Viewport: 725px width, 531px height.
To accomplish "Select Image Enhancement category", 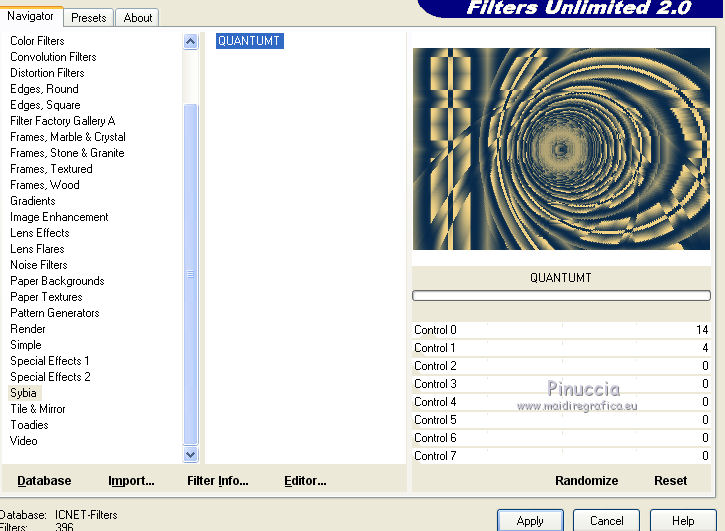I will coord(59,217).
